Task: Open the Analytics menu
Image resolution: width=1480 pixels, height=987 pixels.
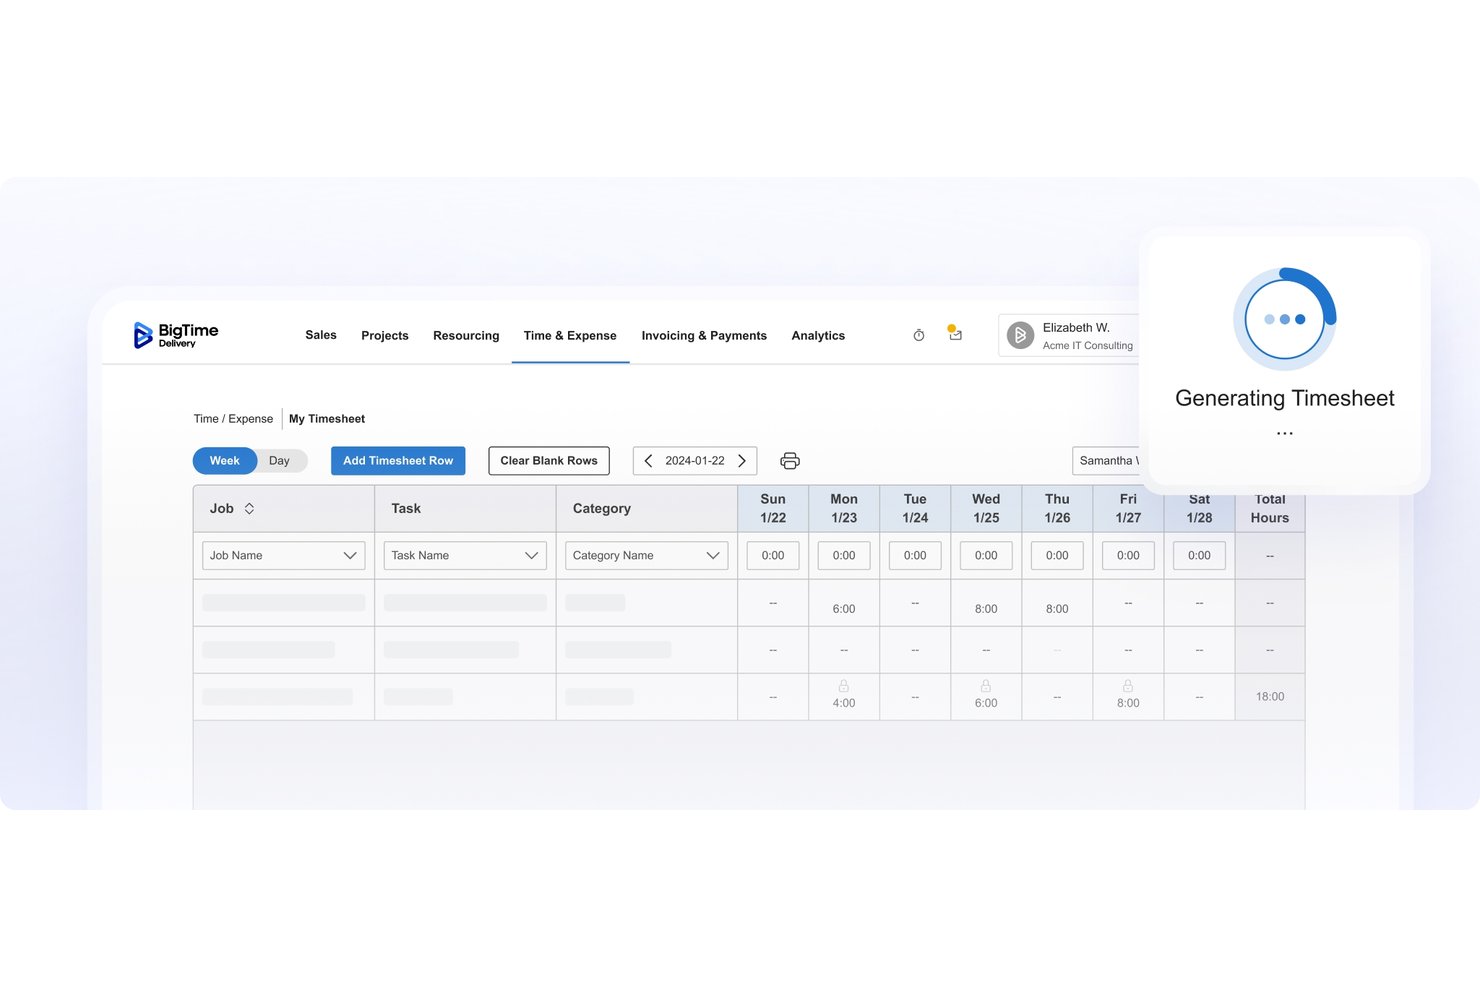Action: pos(818,336)
